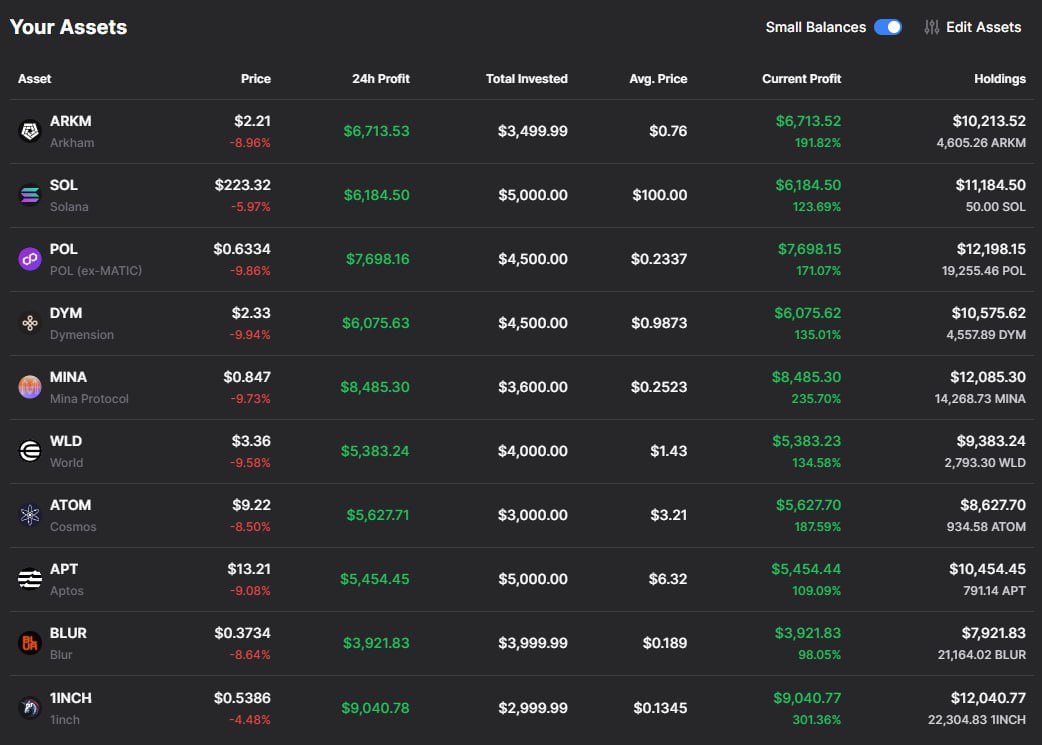Click SOL price $223.32
Image resolution: width=1042 pixels, height=745 pixels.
pos(243,185)
